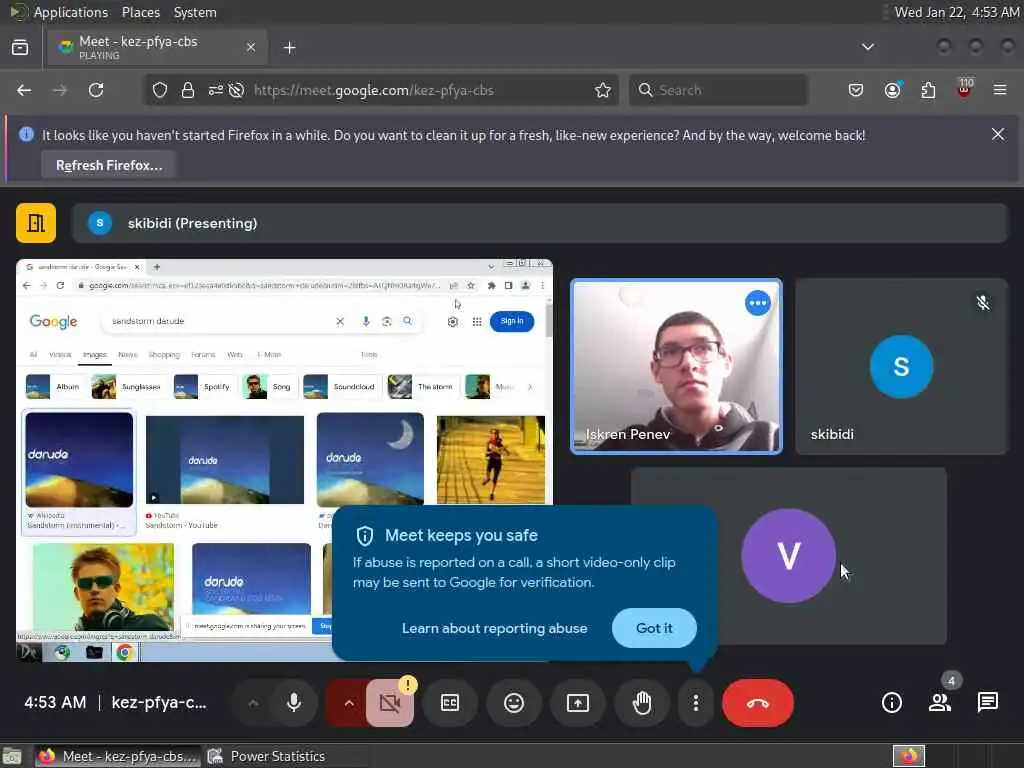The height and width of the screenshot is (768, 1024).
Task: Mute the microphone in Meet
Action: [294, 703]
